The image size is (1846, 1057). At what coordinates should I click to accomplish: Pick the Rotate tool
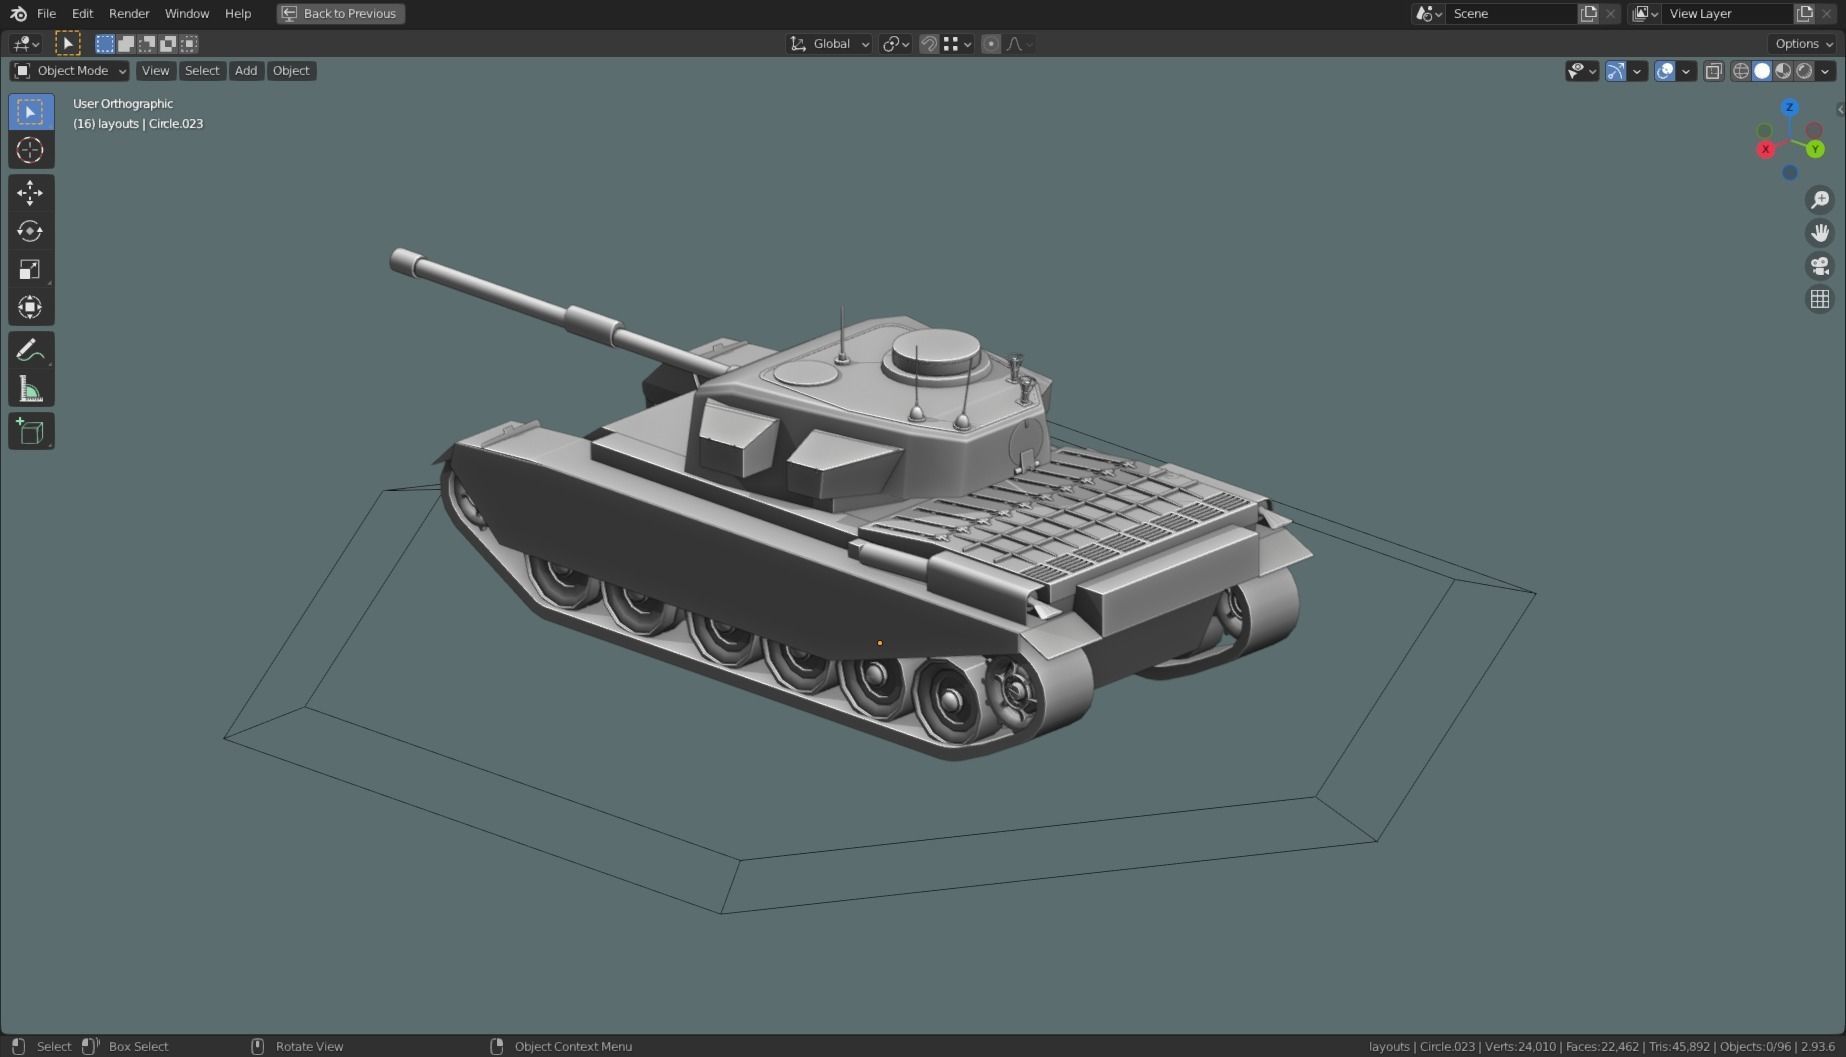[31, 231]
